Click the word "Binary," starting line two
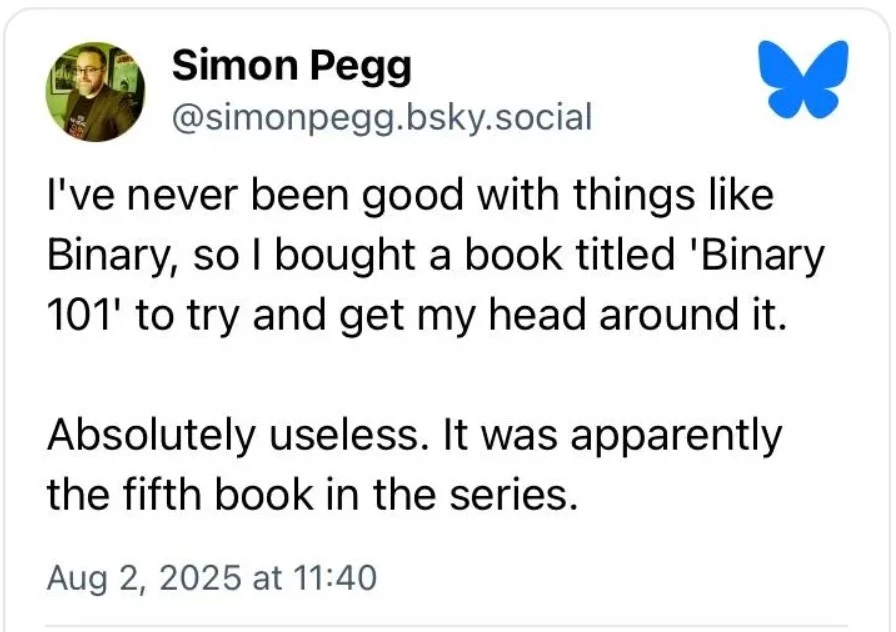 pyautogui.click(x=103, y=257)
